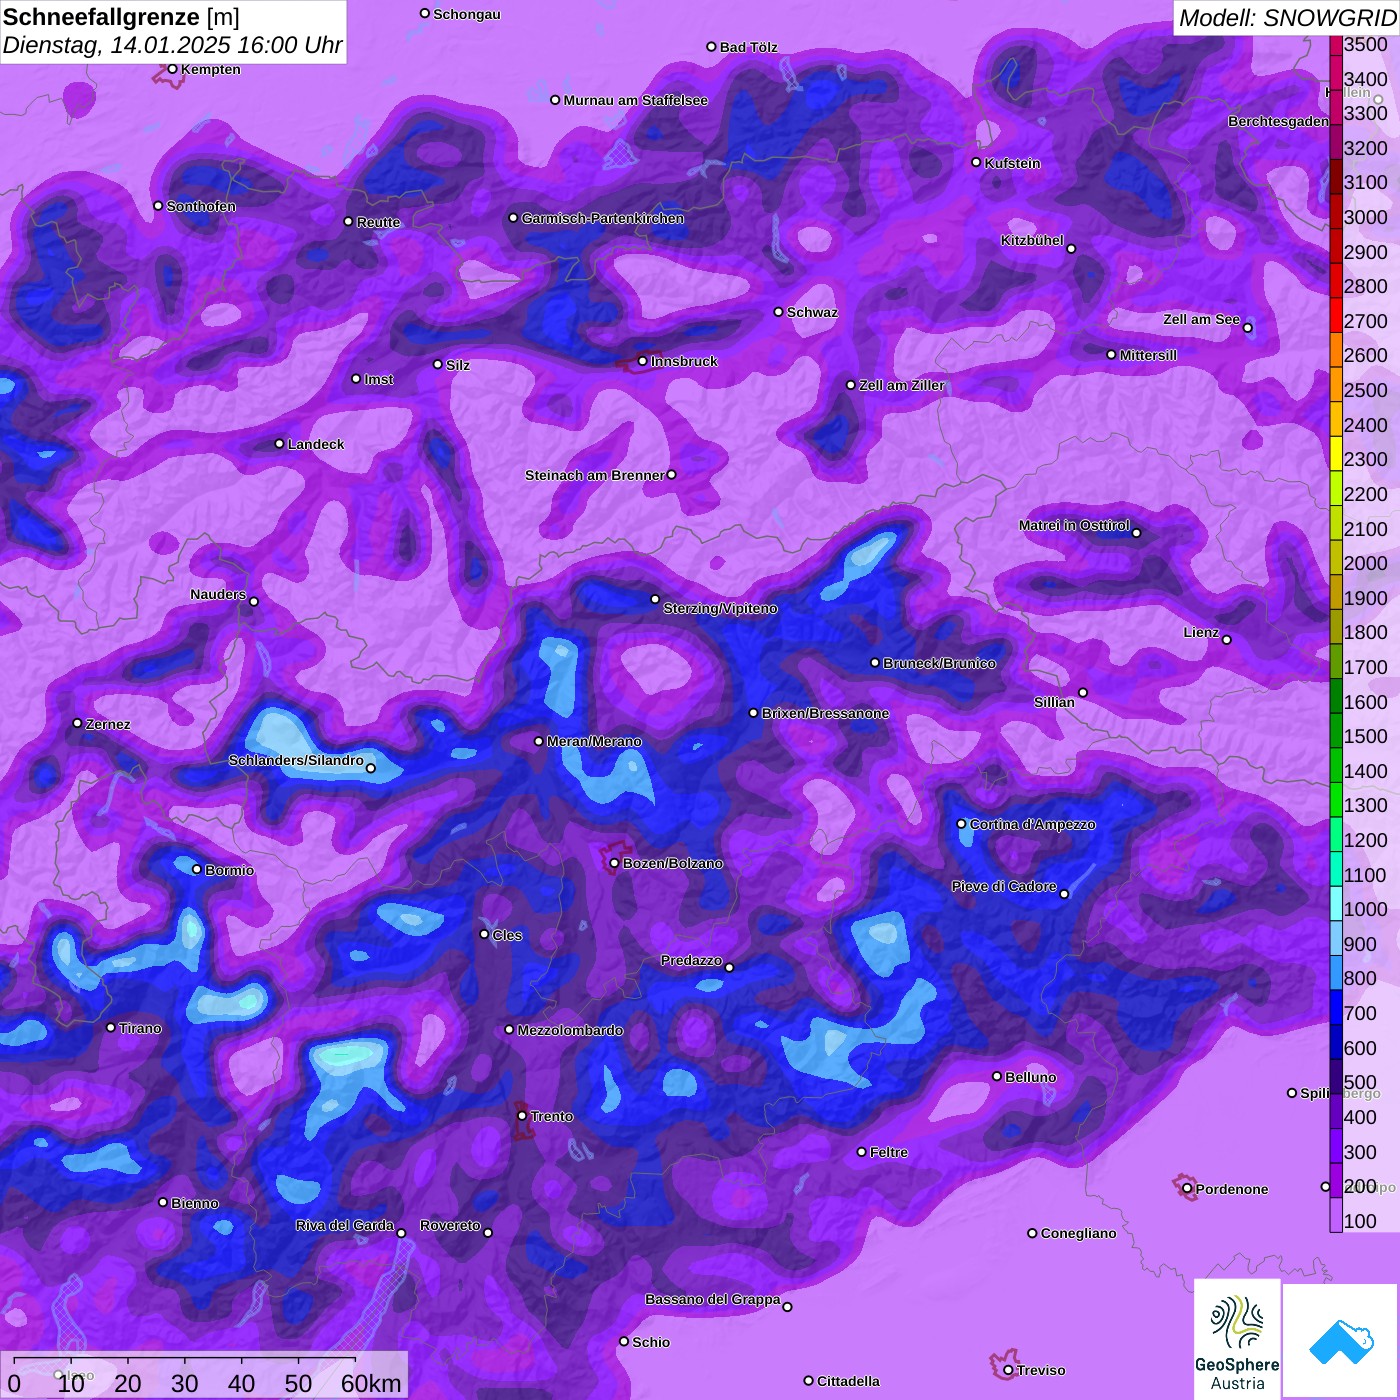Click the Landeck city marker dot
Viewport: 1400px width, 1400px height.
280,444
